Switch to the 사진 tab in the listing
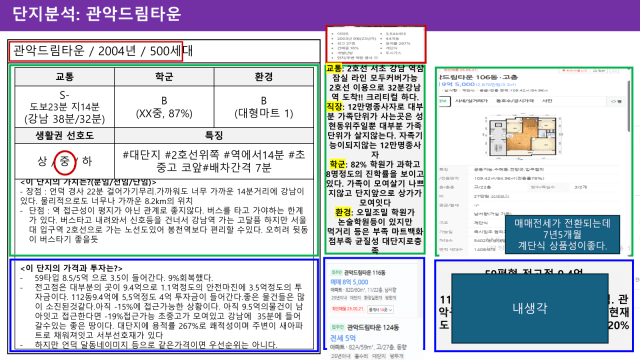This screenshot has height=360, width=640. pyautogui.click(x=547, y=101)
